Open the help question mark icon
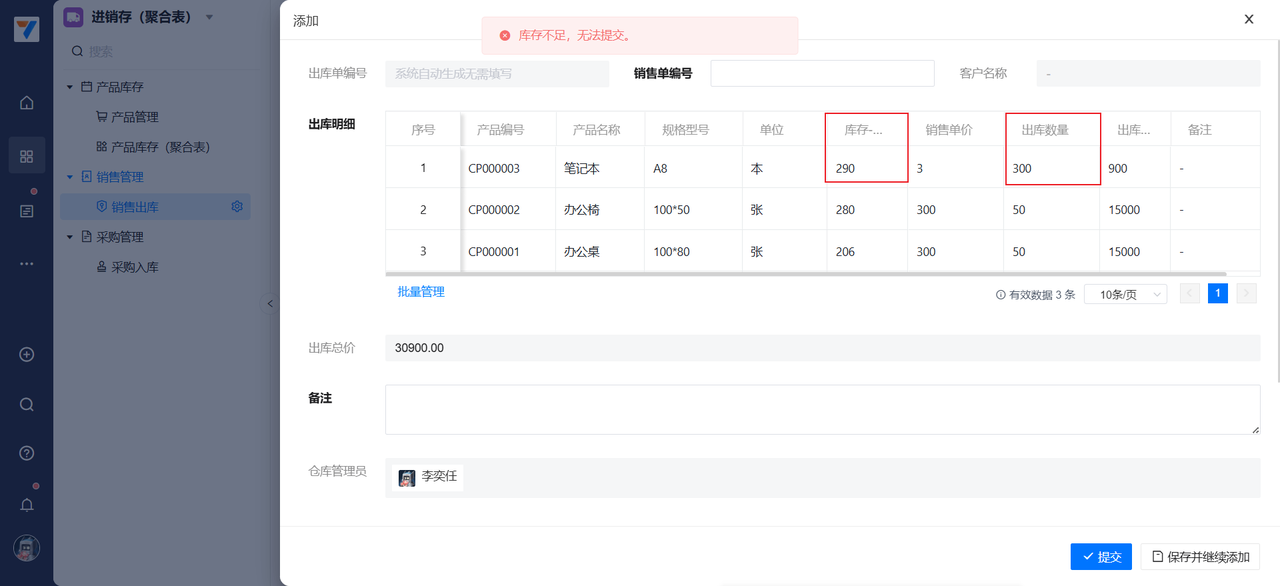 coord(27,453)
